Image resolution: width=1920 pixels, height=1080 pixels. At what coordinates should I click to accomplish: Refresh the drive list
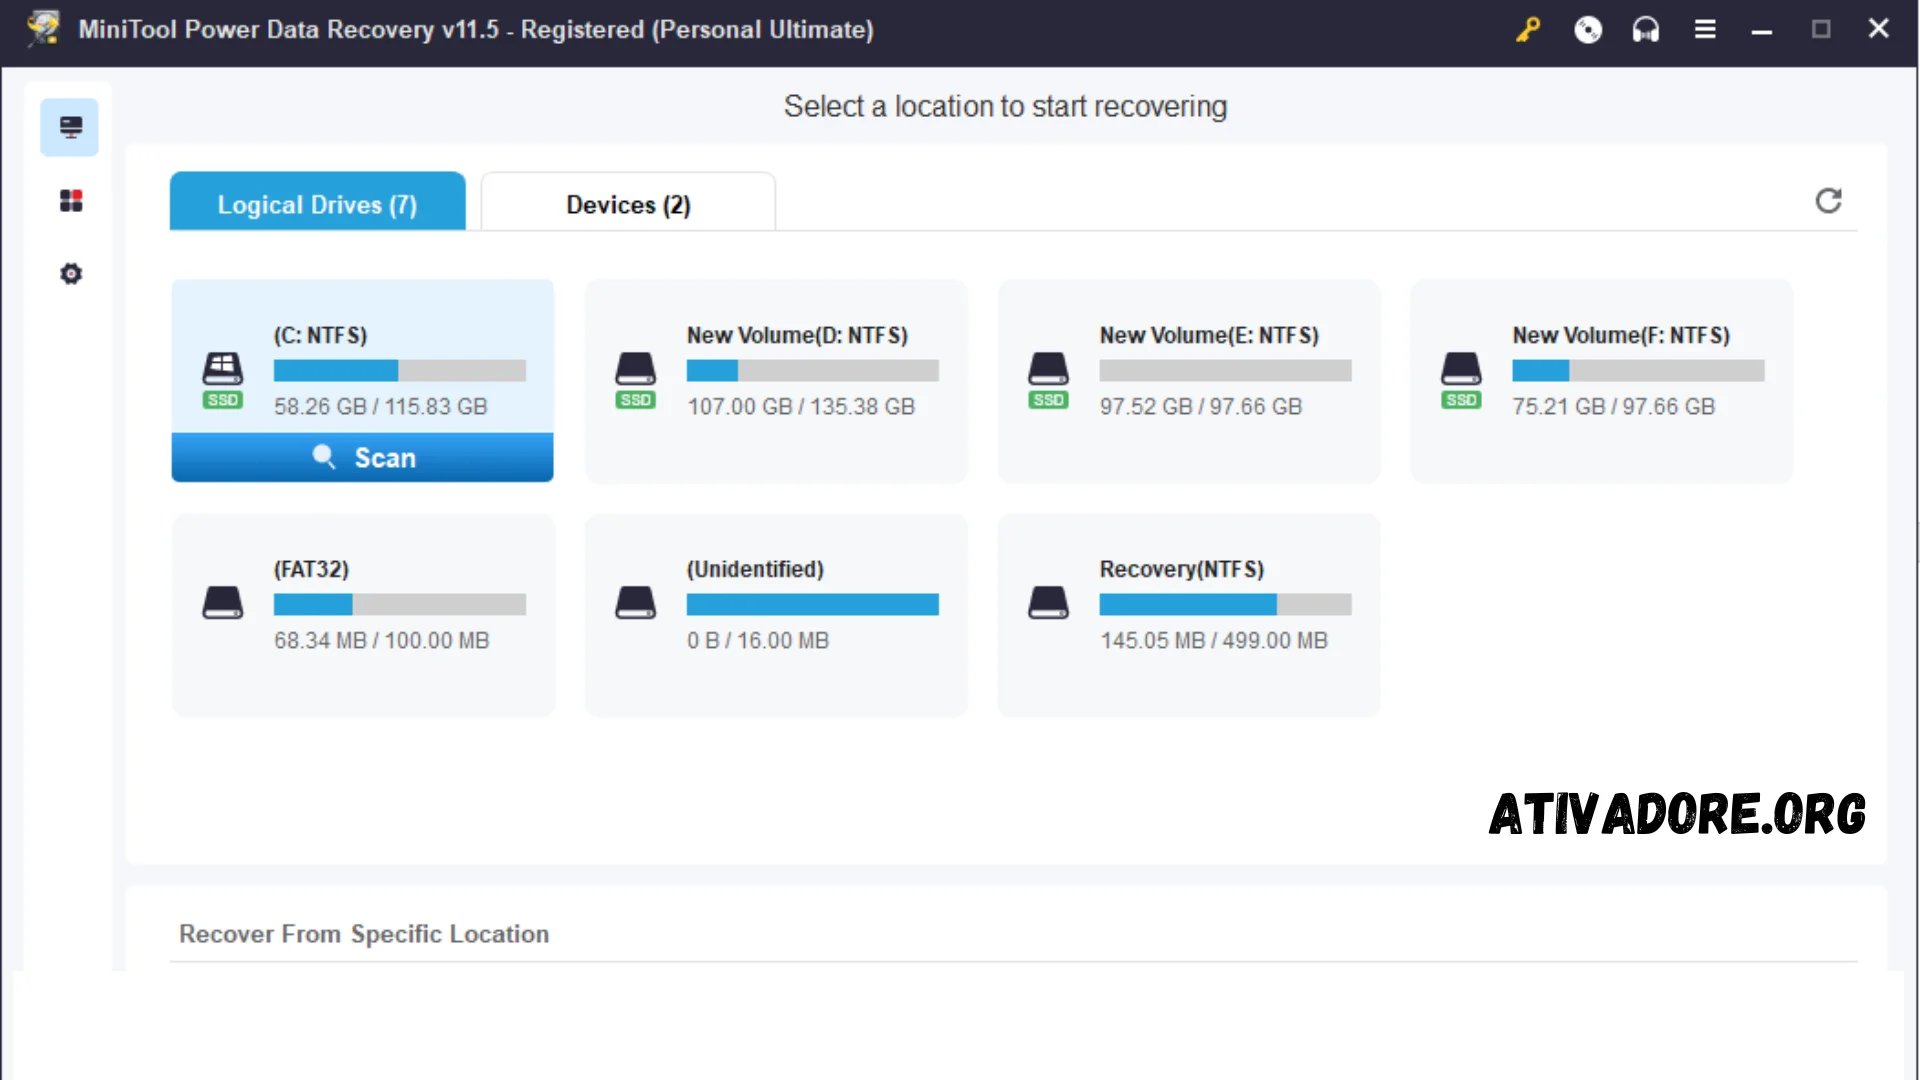point(1828,201)
